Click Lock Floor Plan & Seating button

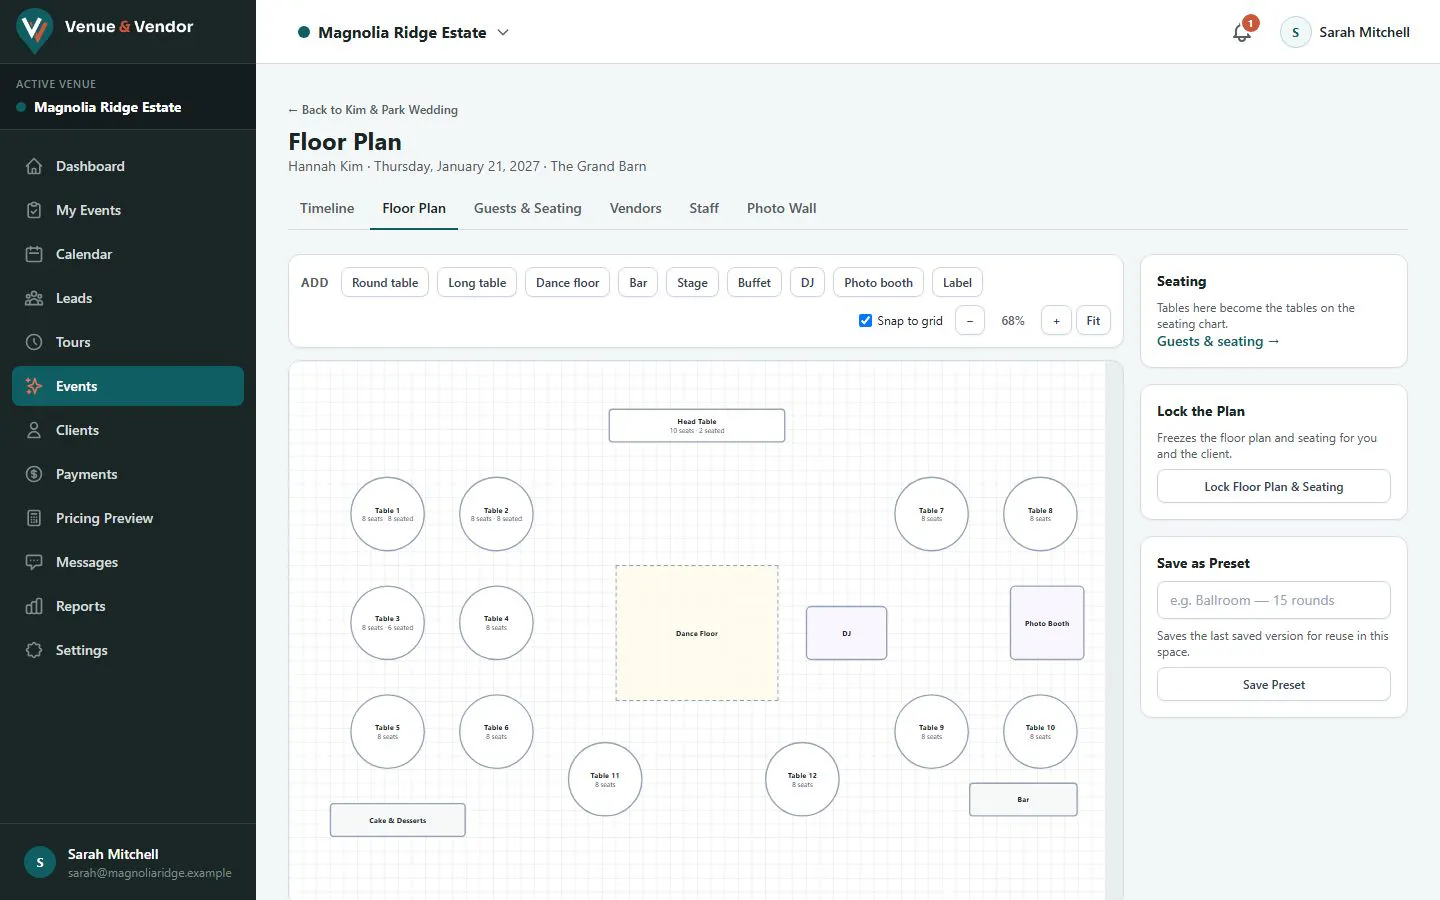pos(1274,487)
